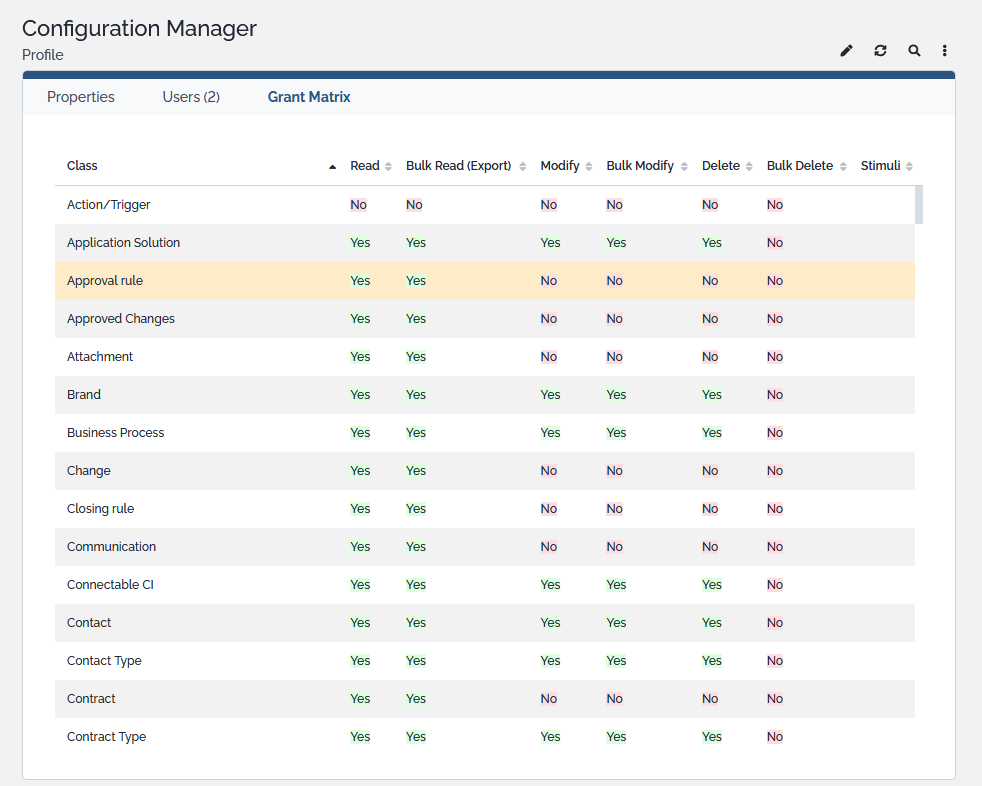Open the Users (2) tab
The width and height of the screenshot is (982, 786).
click(x=191, y=97)
